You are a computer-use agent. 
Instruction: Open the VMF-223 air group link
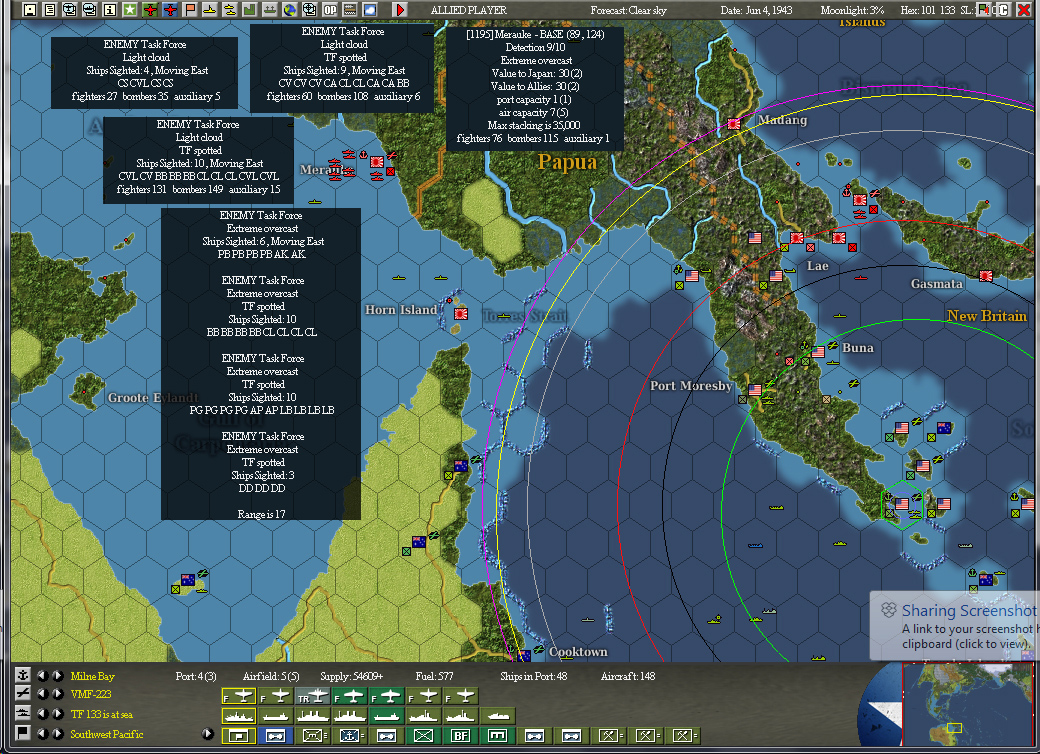[91, 694]
